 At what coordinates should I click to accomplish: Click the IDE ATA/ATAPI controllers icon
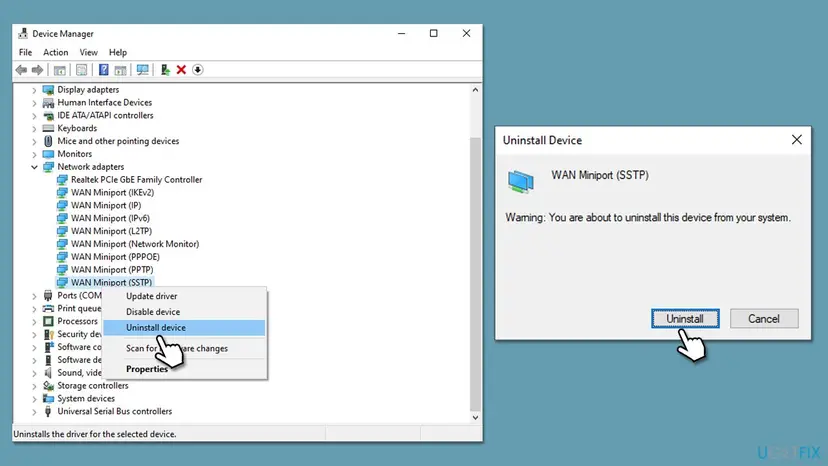[x=48, y=115]
